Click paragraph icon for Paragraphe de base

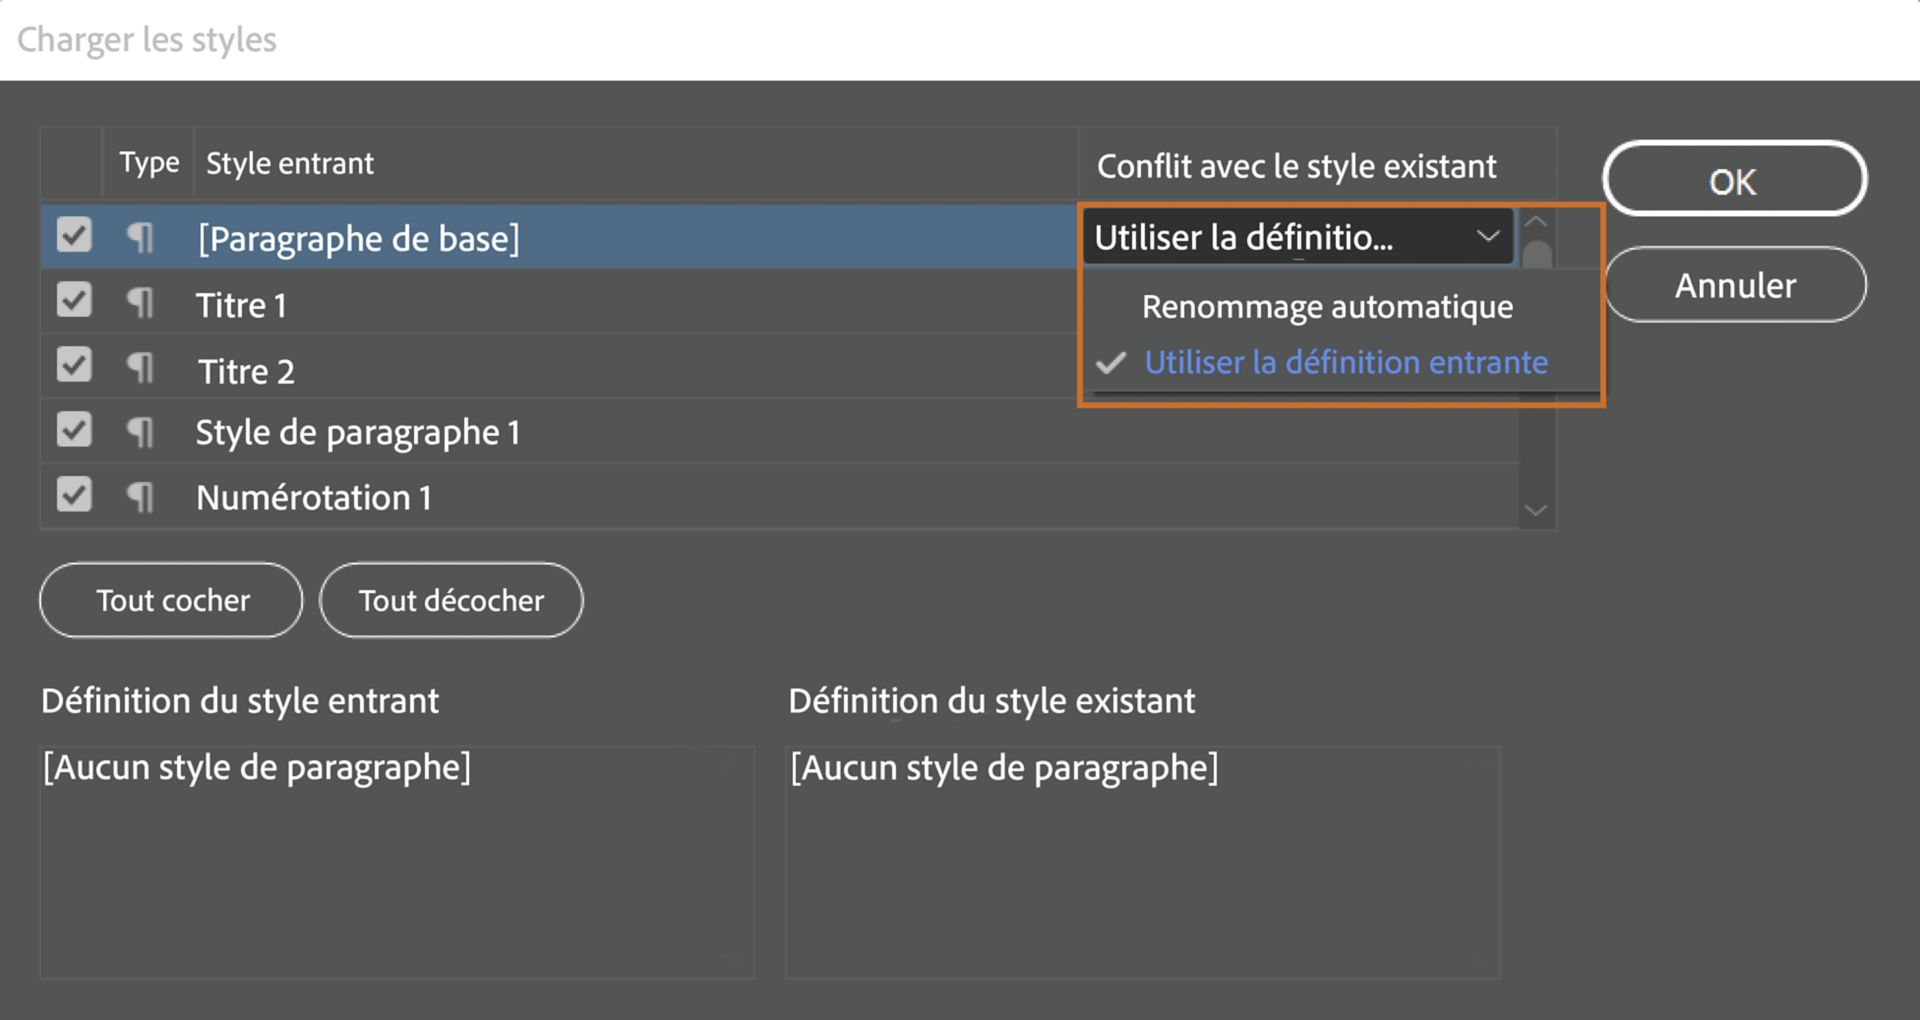coord(141,237)
